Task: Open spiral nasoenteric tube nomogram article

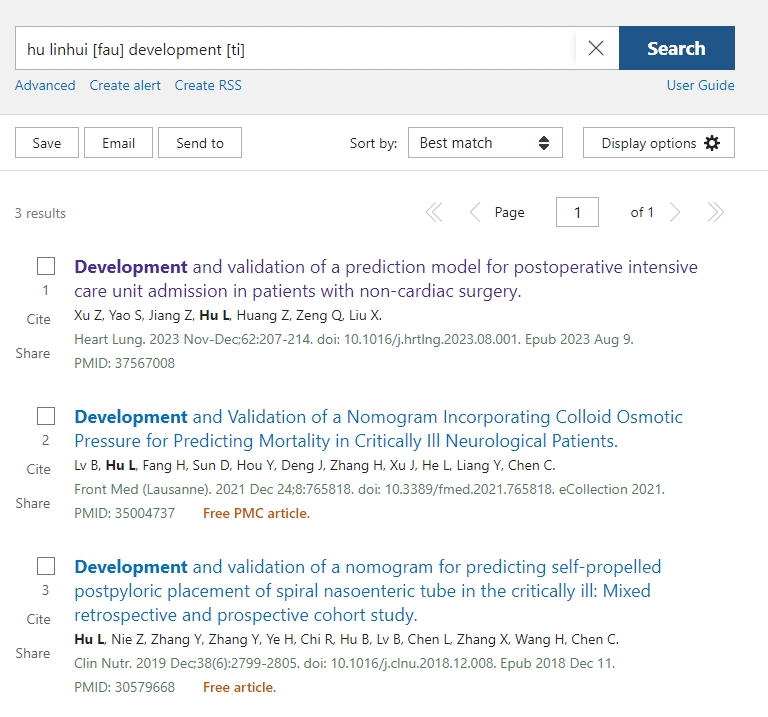Action: [x=368, y=591]
